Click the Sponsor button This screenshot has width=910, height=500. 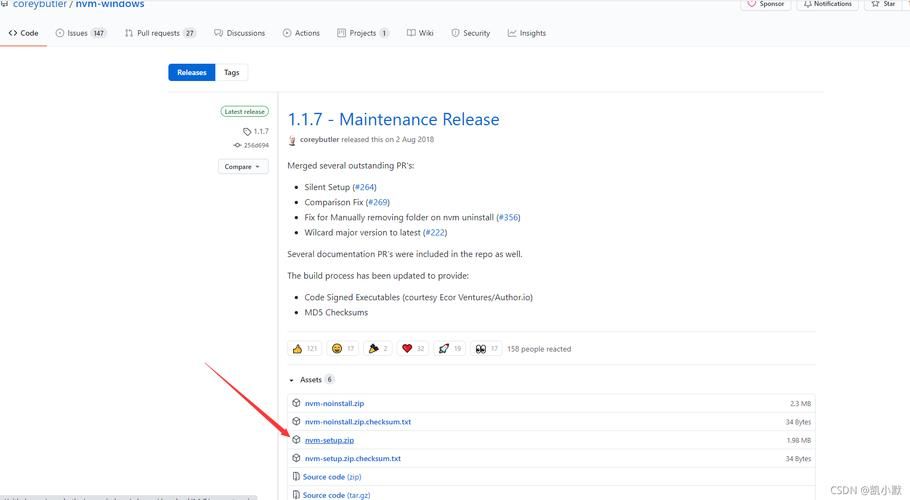765,4
